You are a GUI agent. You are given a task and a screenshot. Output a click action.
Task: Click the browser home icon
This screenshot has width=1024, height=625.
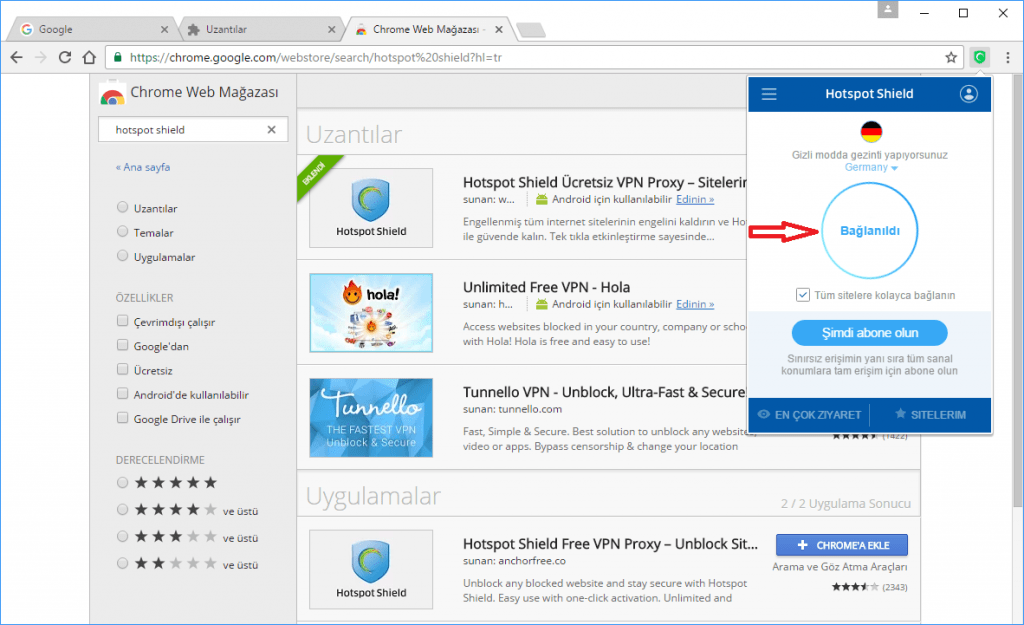(x=88, y=57)
